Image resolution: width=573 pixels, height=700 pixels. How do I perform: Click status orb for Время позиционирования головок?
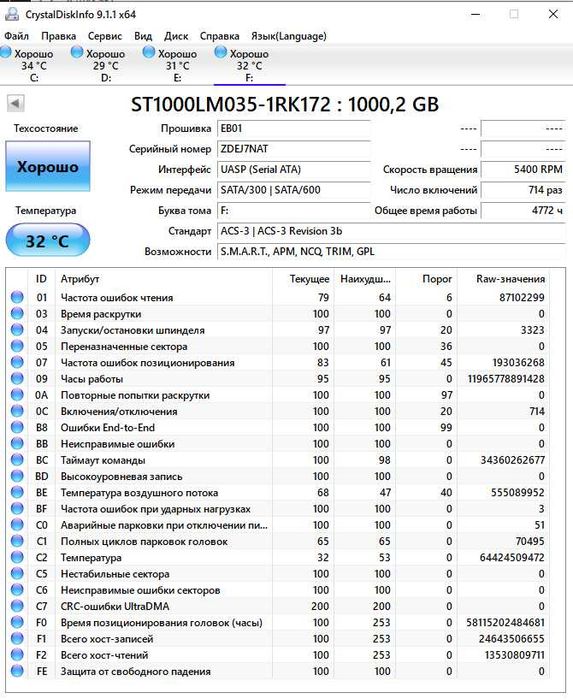[x=17, y=622]
